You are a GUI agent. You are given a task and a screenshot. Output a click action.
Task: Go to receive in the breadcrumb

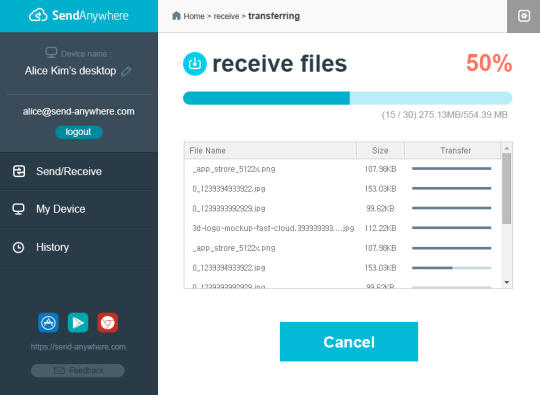coord(226,16)
